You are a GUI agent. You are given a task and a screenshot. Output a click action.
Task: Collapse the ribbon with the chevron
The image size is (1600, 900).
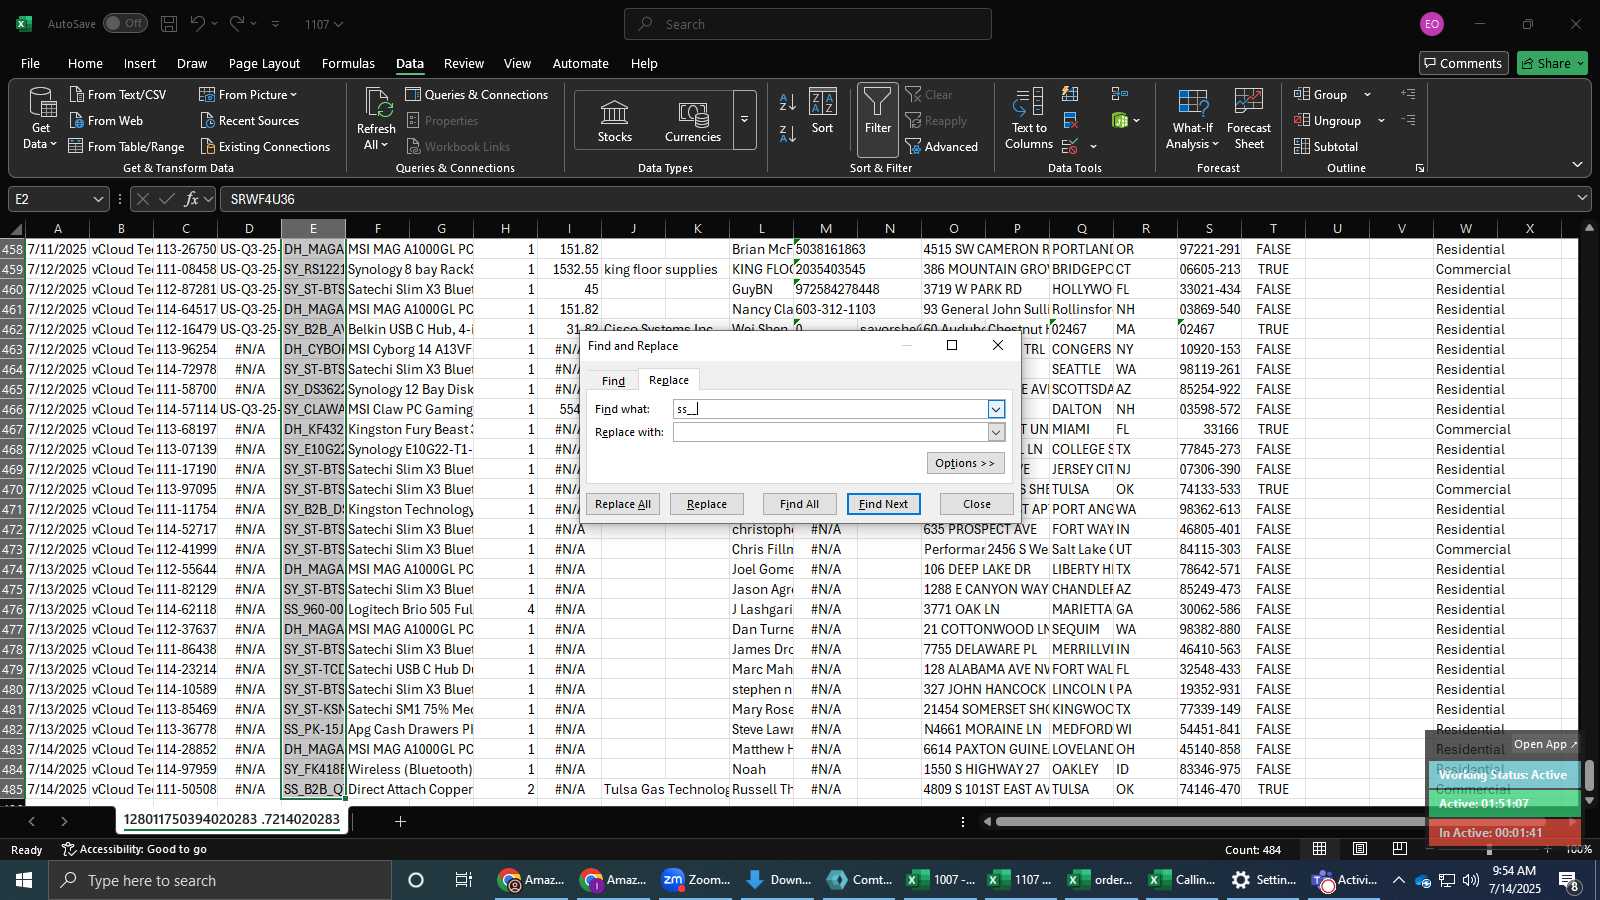(1577, 165)
